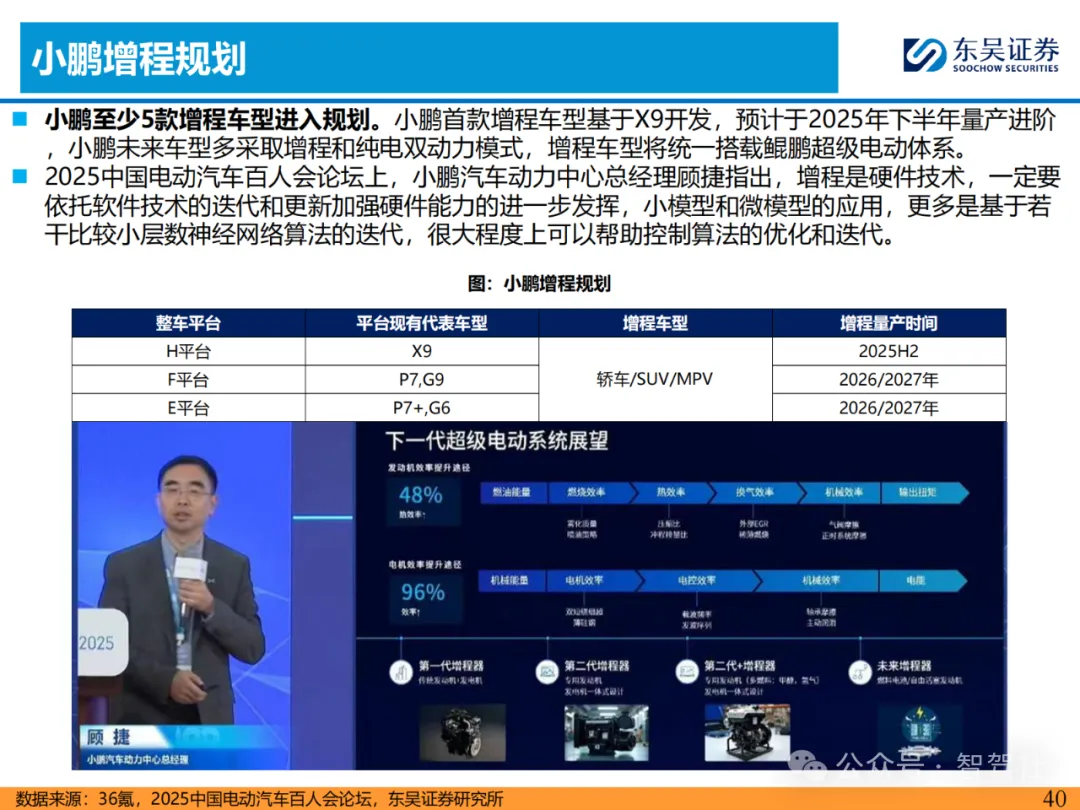Click the F平台 table cell
This screenshot has width=1080, height=810.
pos(188,380)
